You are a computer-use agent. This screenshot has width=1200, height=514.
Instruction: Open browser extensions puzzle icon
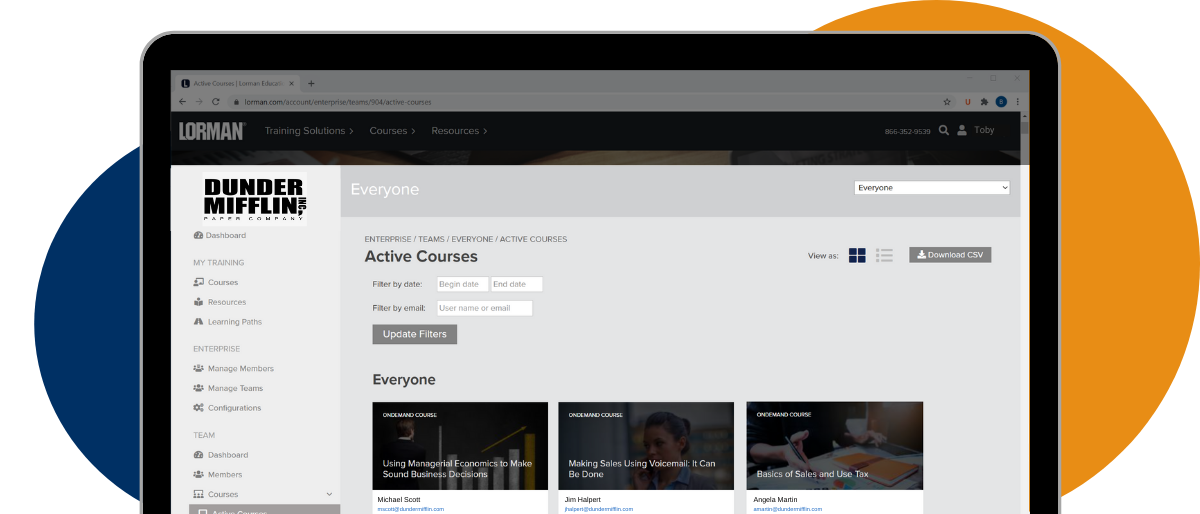tap(984, 102)
